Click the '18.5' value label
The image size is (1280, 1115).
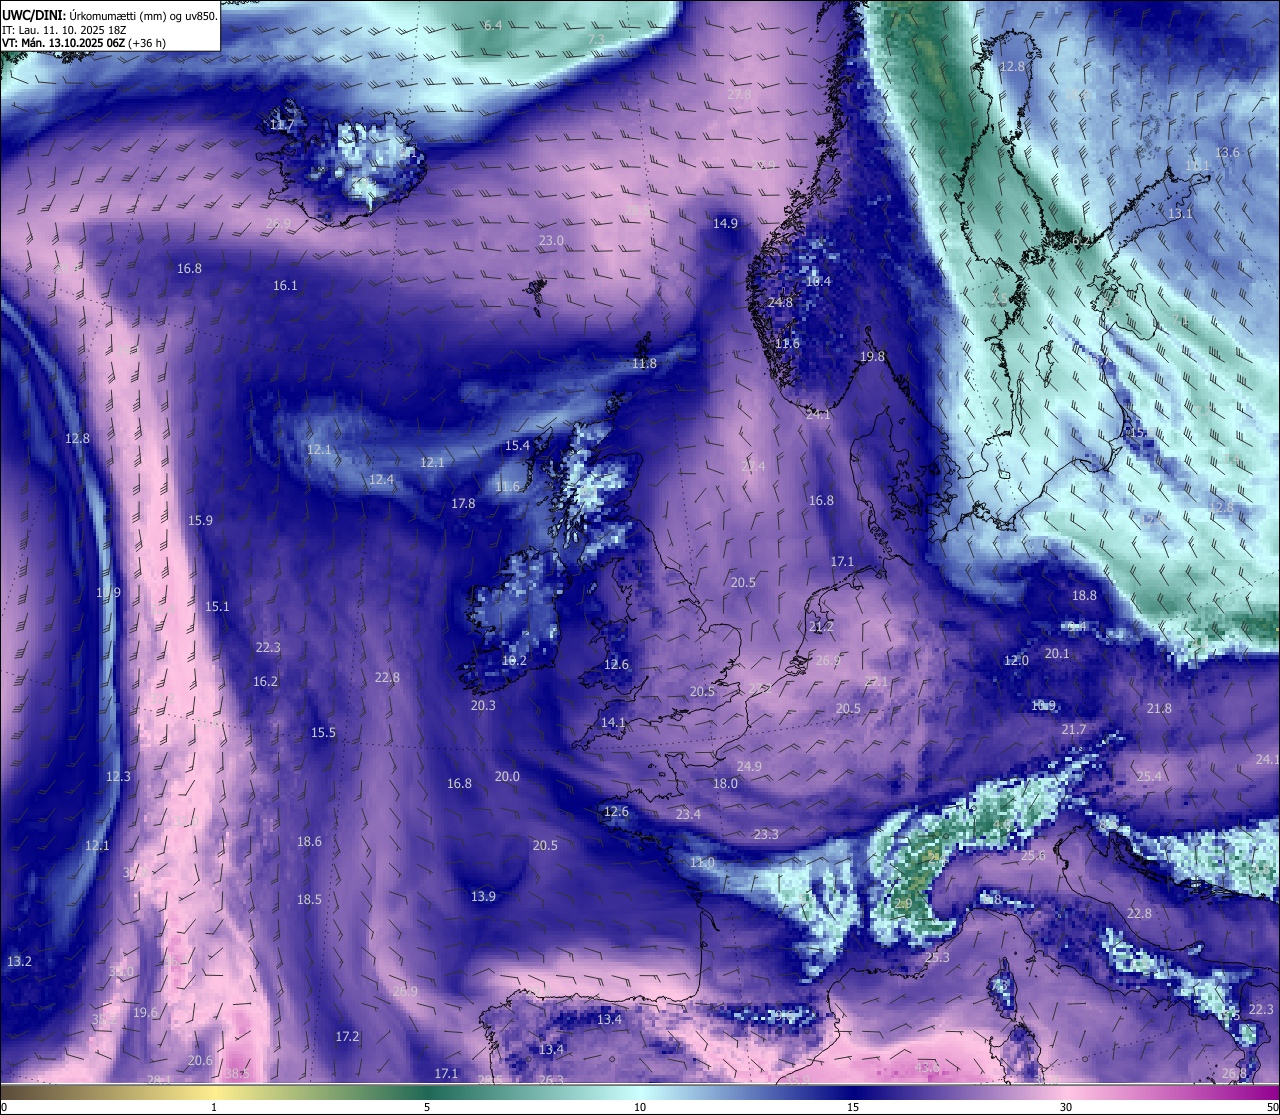pos(309,899)
